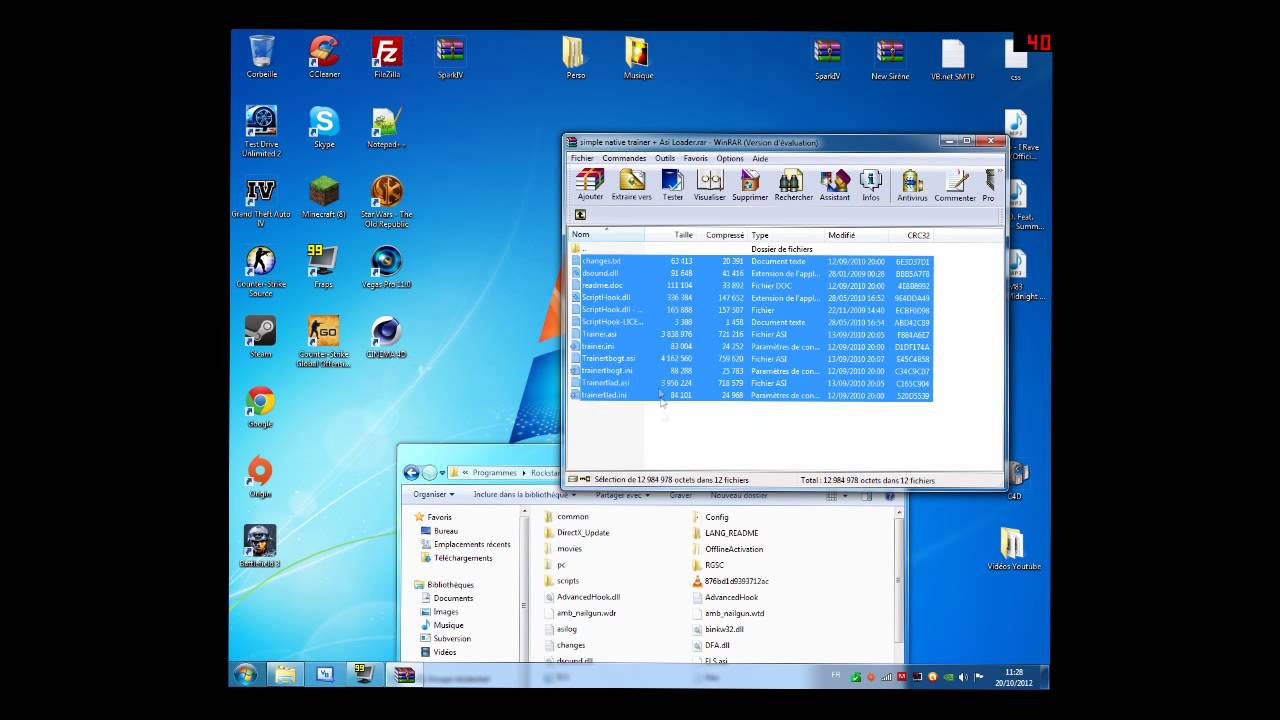Click Nouveau dossier in Explorer toolbar

(x=739, y=495)
